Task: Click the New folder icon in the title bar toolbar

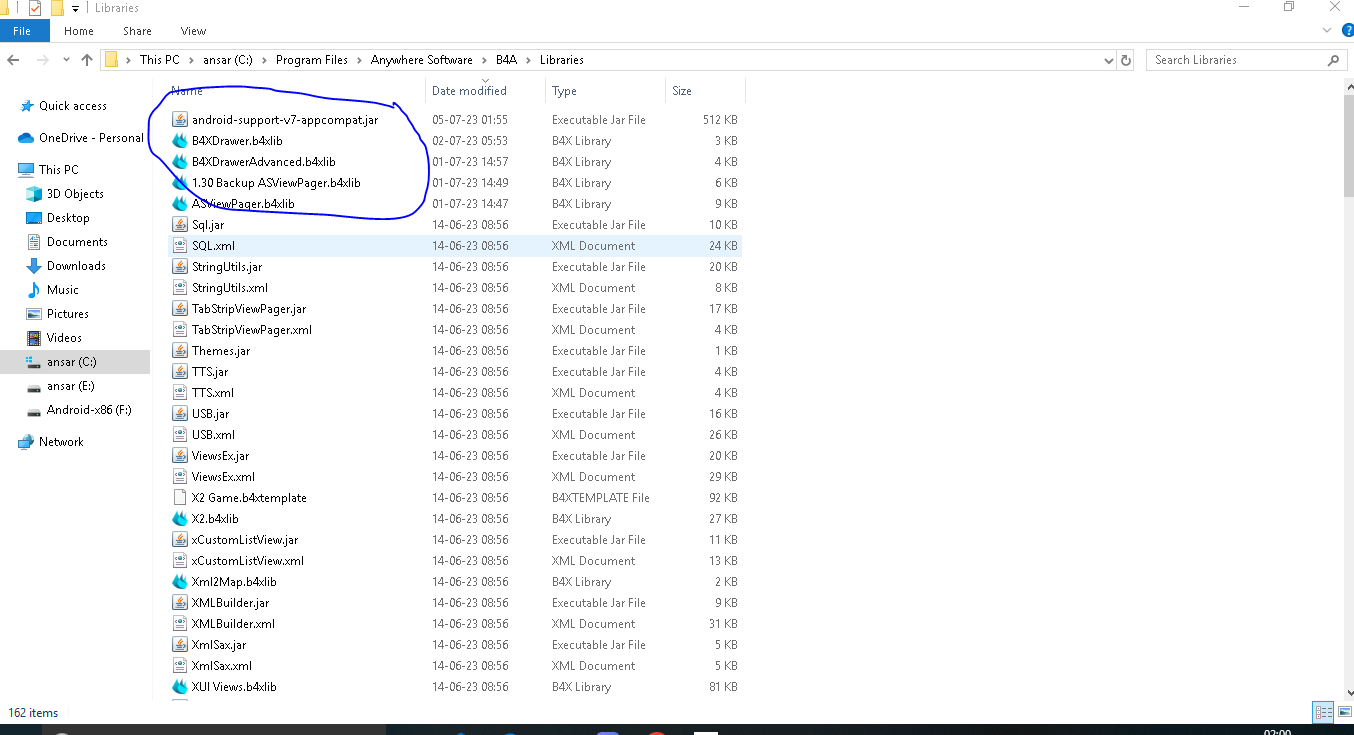Action: (56, 8)
